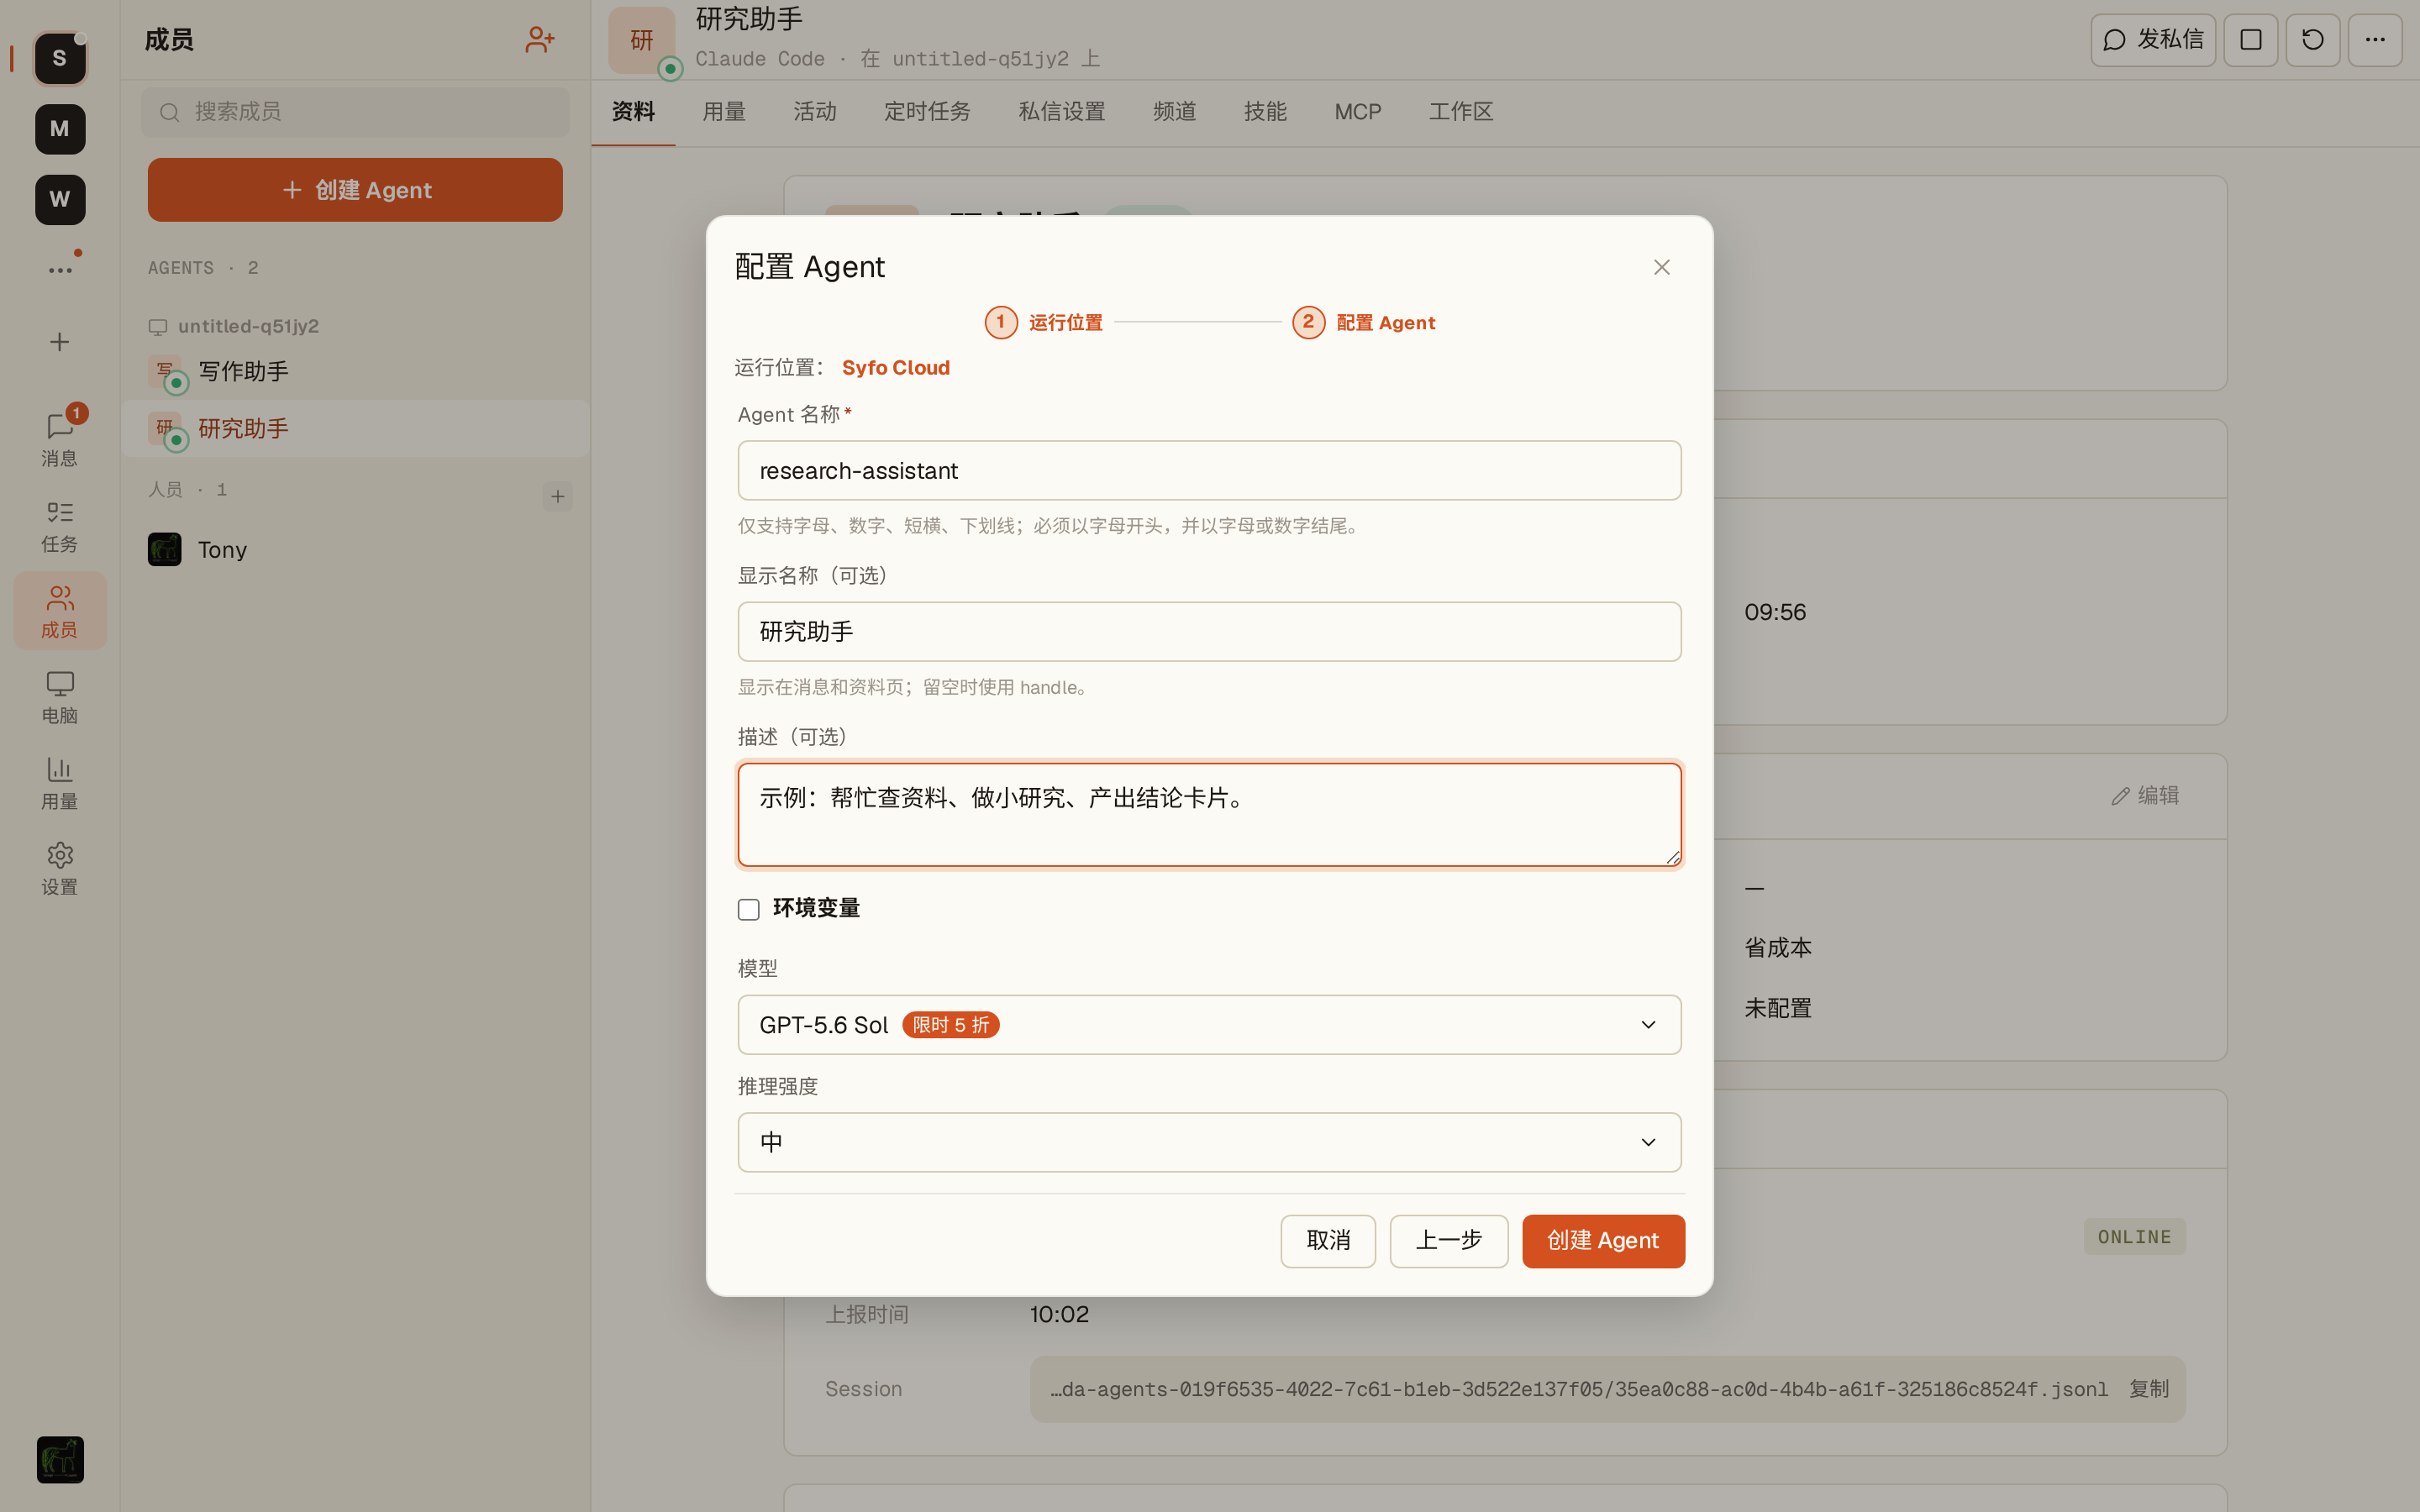Click the 创建 Agent button in dialog
The image size is (2420, 1512).
point(1603,1241)
